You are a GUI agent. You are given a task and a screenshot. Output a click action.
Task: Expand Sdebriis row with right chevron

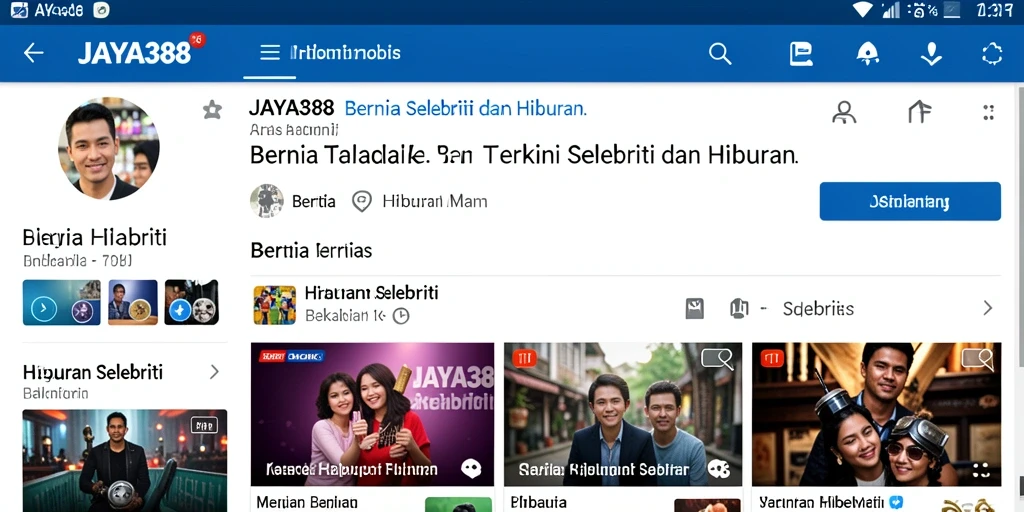point(987,308)
